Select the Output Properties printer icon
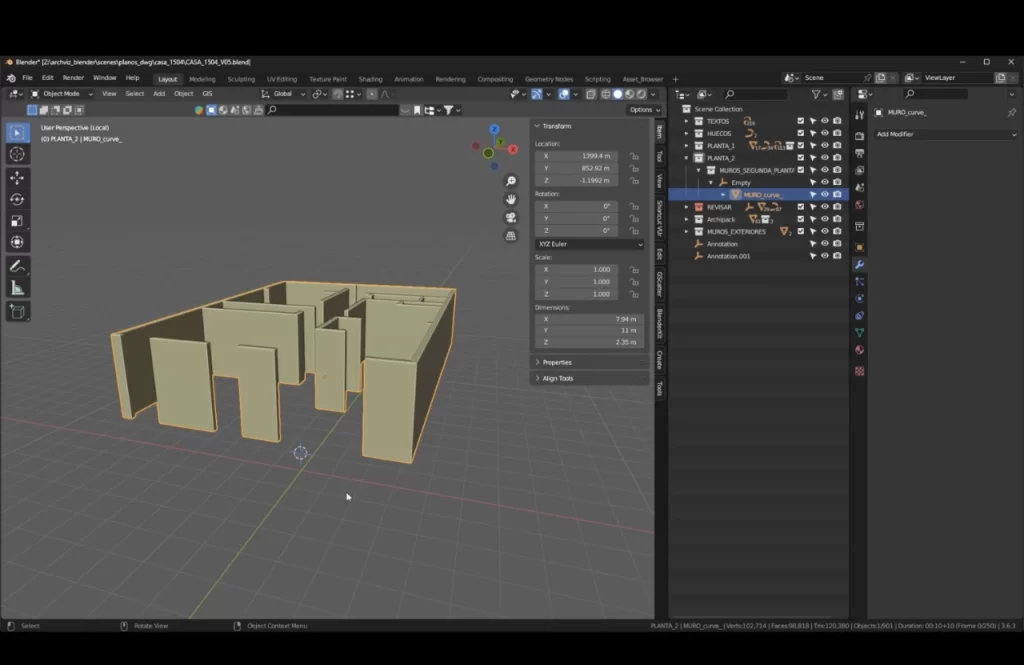This screenshot has height=665, width=1024. pos(858,151)
